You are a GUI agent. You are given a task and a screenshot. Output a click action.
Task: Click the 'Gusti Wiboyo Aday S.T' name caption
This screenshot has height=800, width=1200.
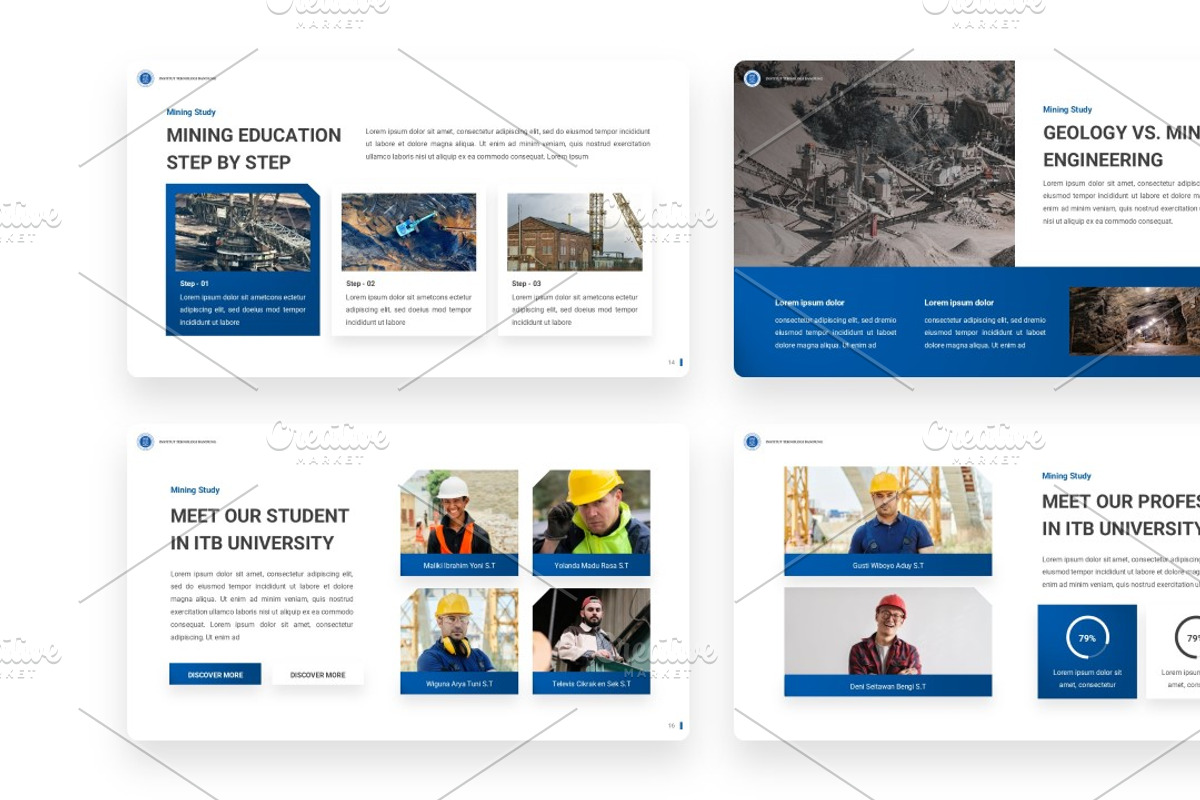point(888,566)
